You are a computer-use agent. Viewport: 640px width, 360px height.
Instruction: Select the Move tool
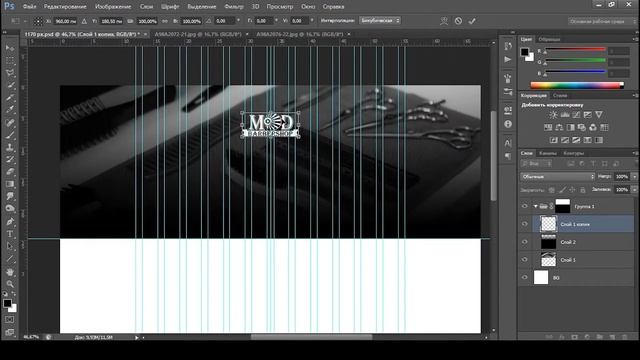10,49
